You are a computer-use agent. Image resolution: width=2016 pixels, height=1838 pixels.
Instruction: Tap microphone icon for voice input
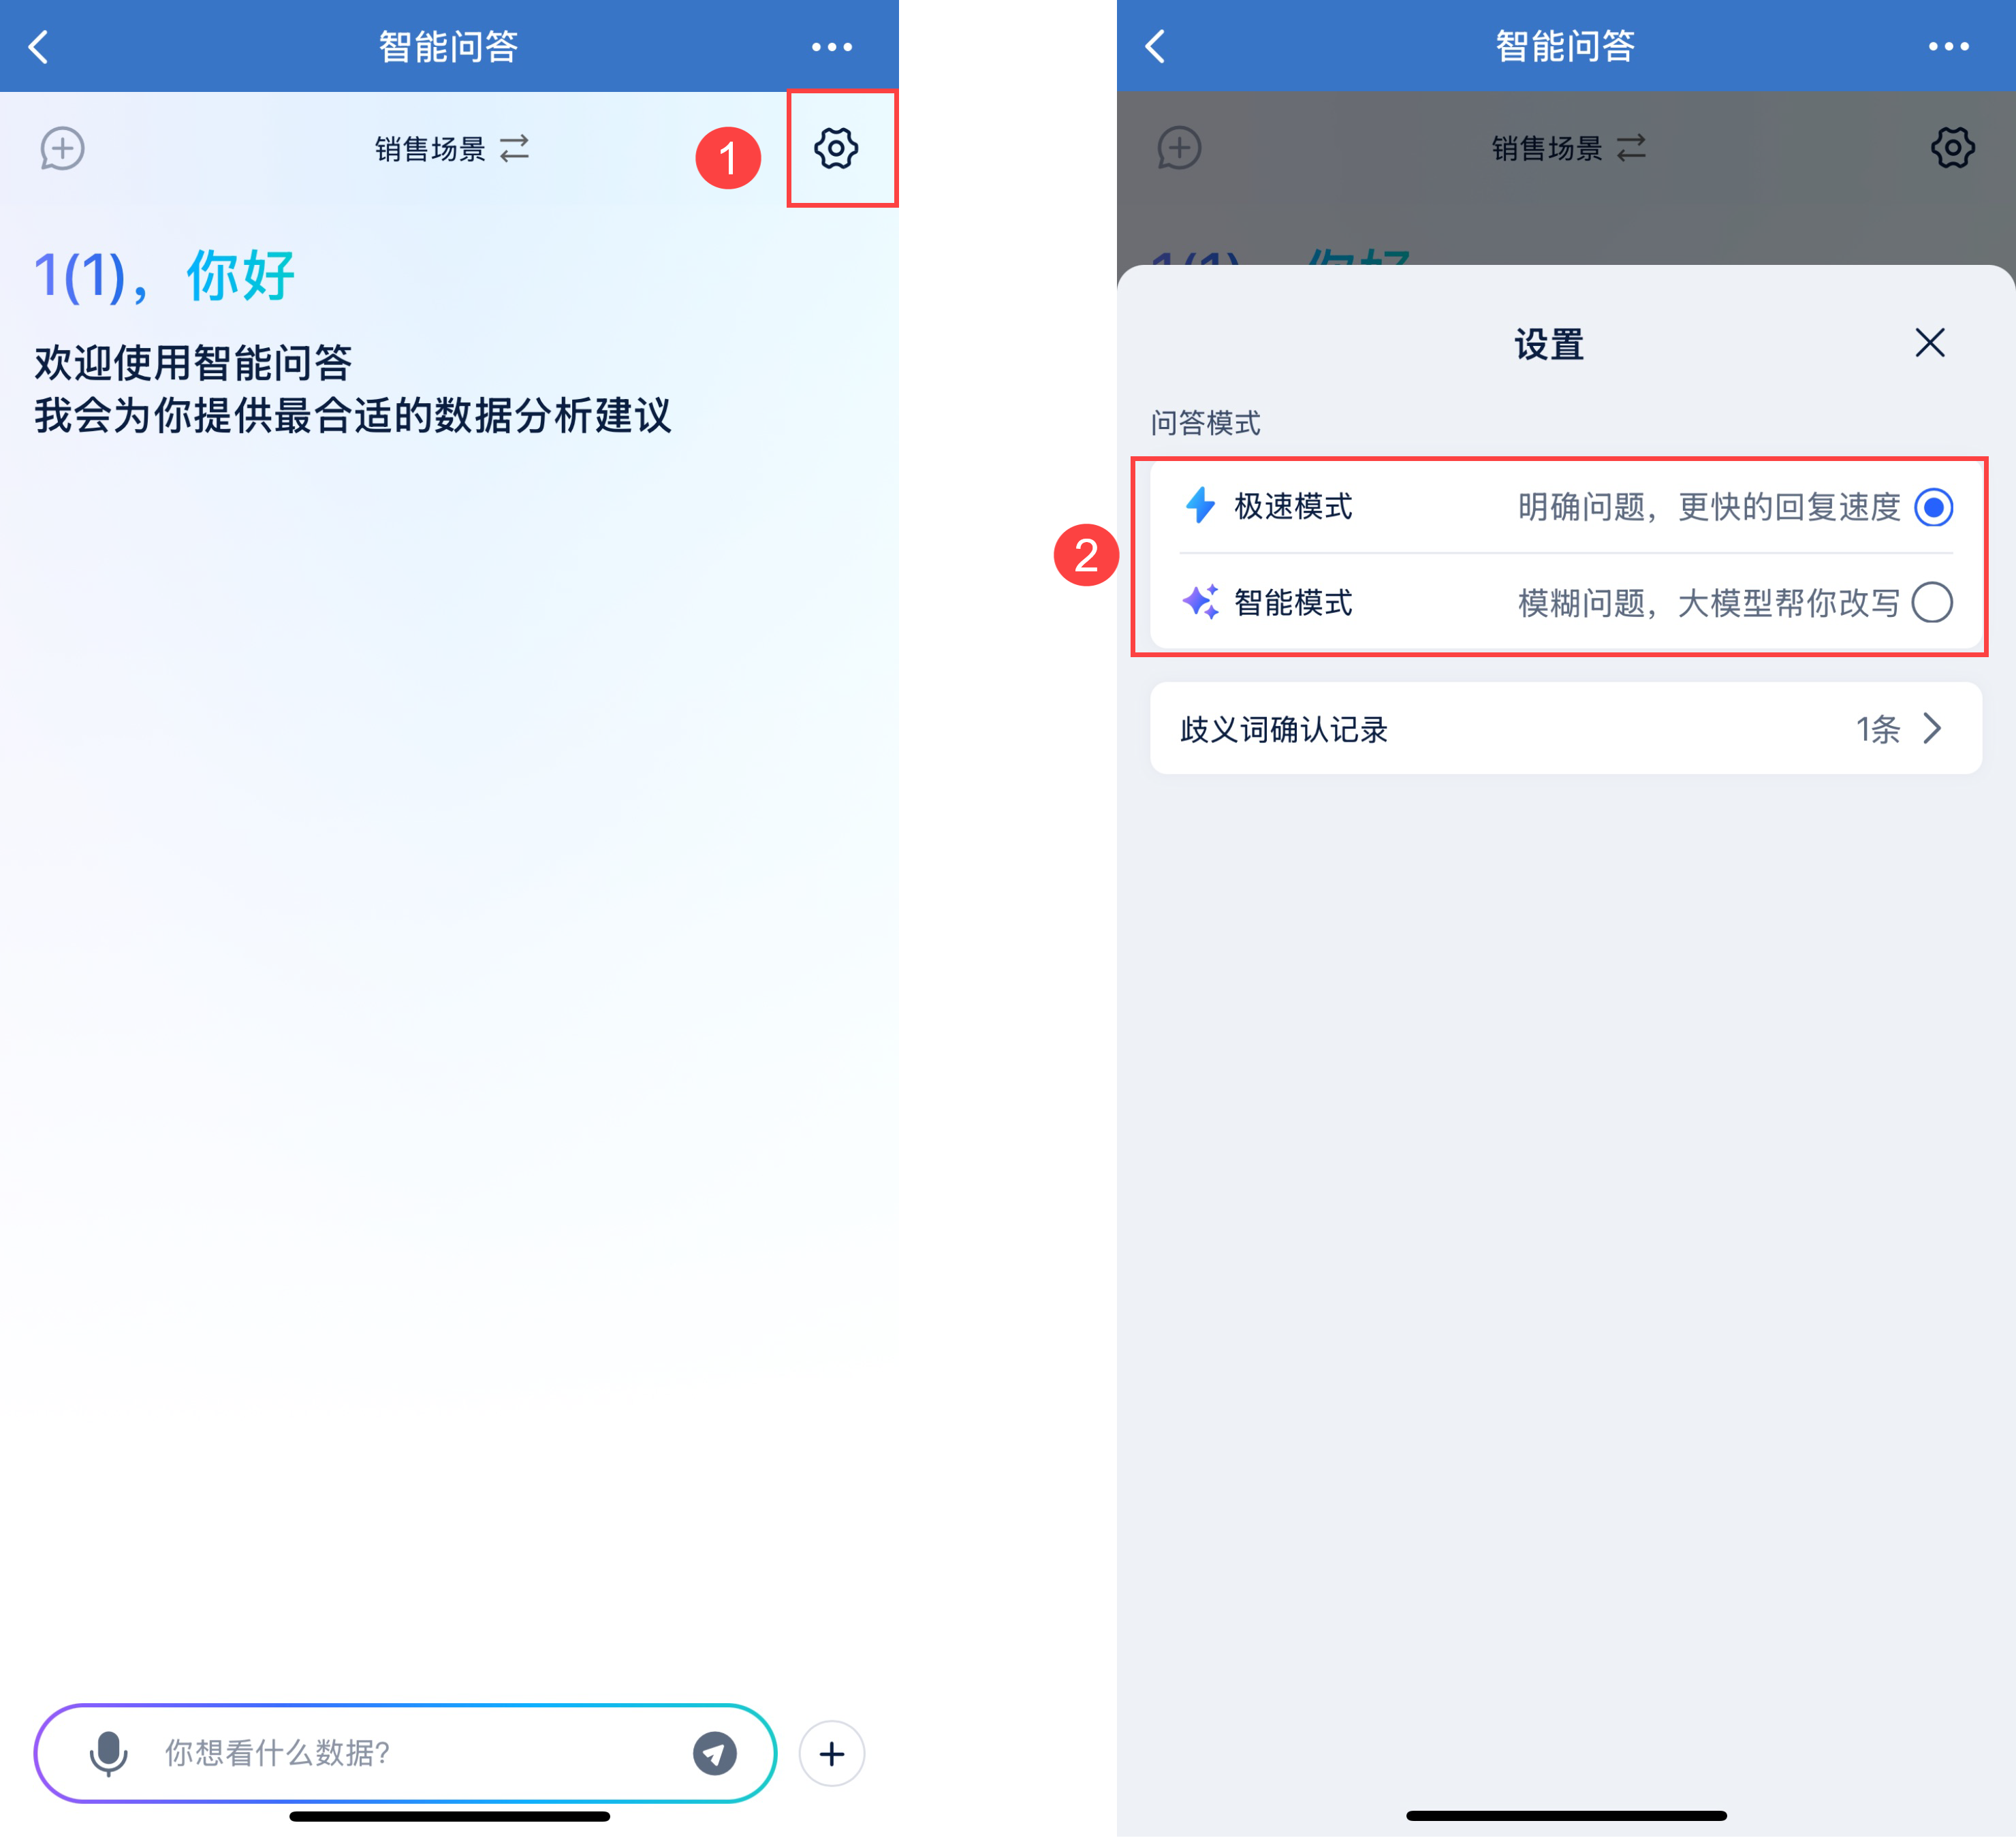(108, 1753)
